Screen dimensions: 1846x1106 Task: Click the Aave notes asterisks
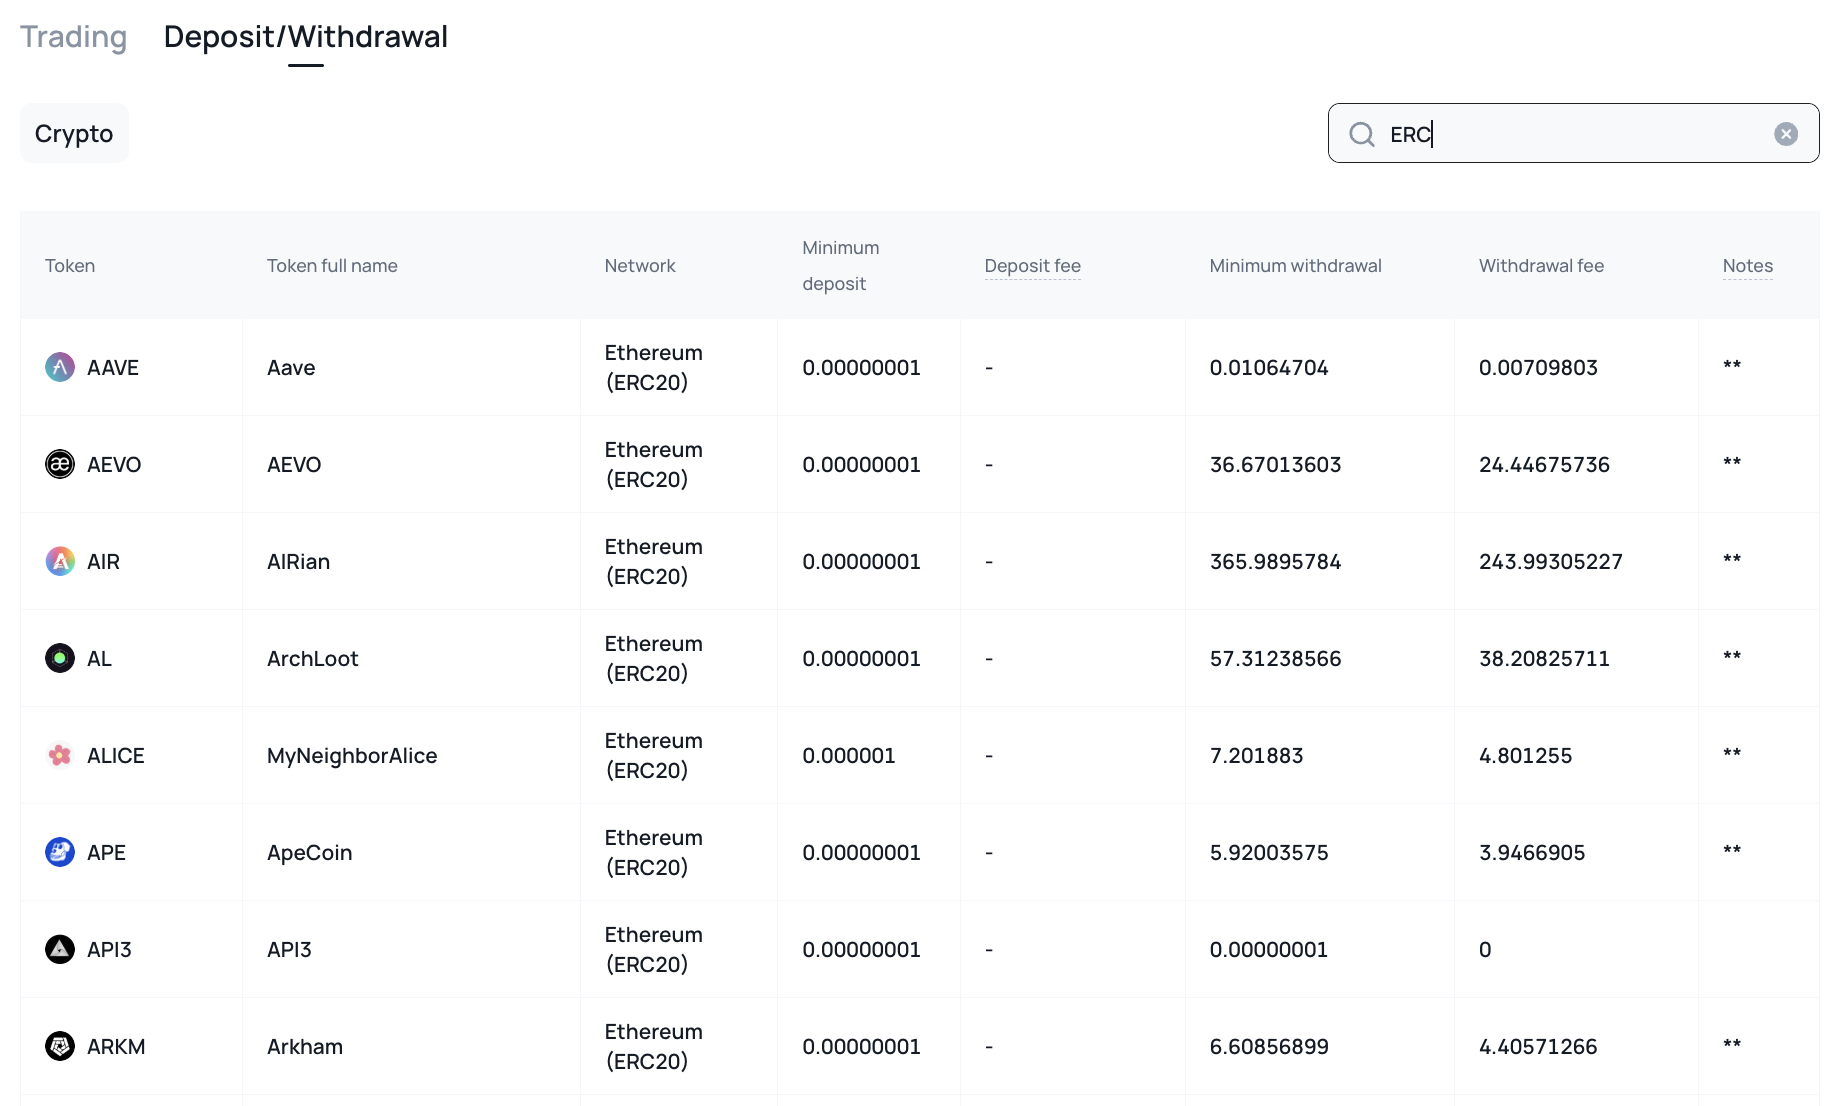[1732, 366]
